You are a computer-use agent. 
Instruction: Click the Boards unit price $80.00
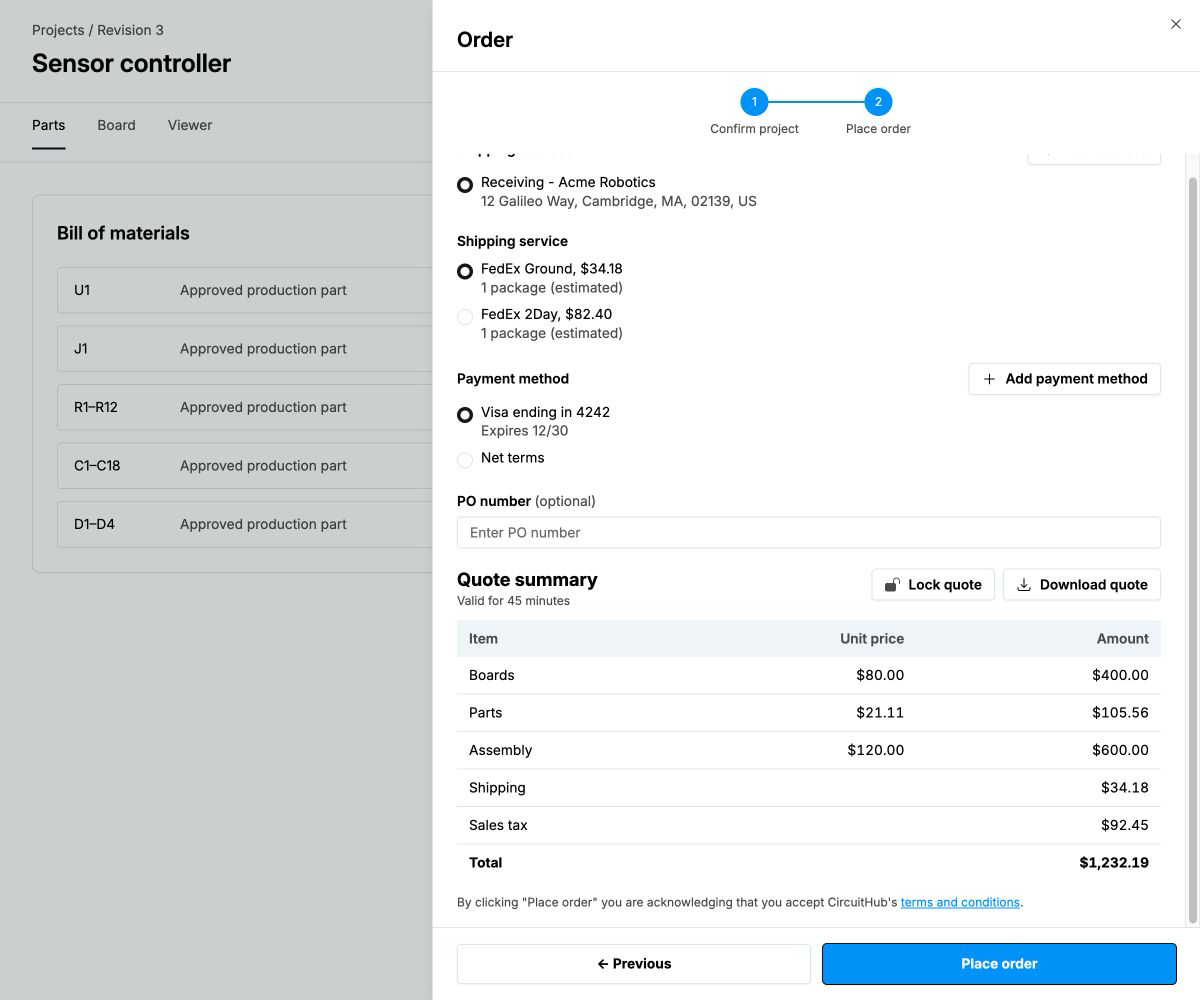[x=880, y=675]
